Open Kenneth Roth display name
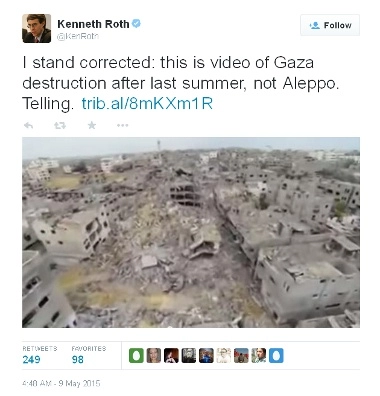The height and width of the screenshot is (396, 380). click(93, 24)
